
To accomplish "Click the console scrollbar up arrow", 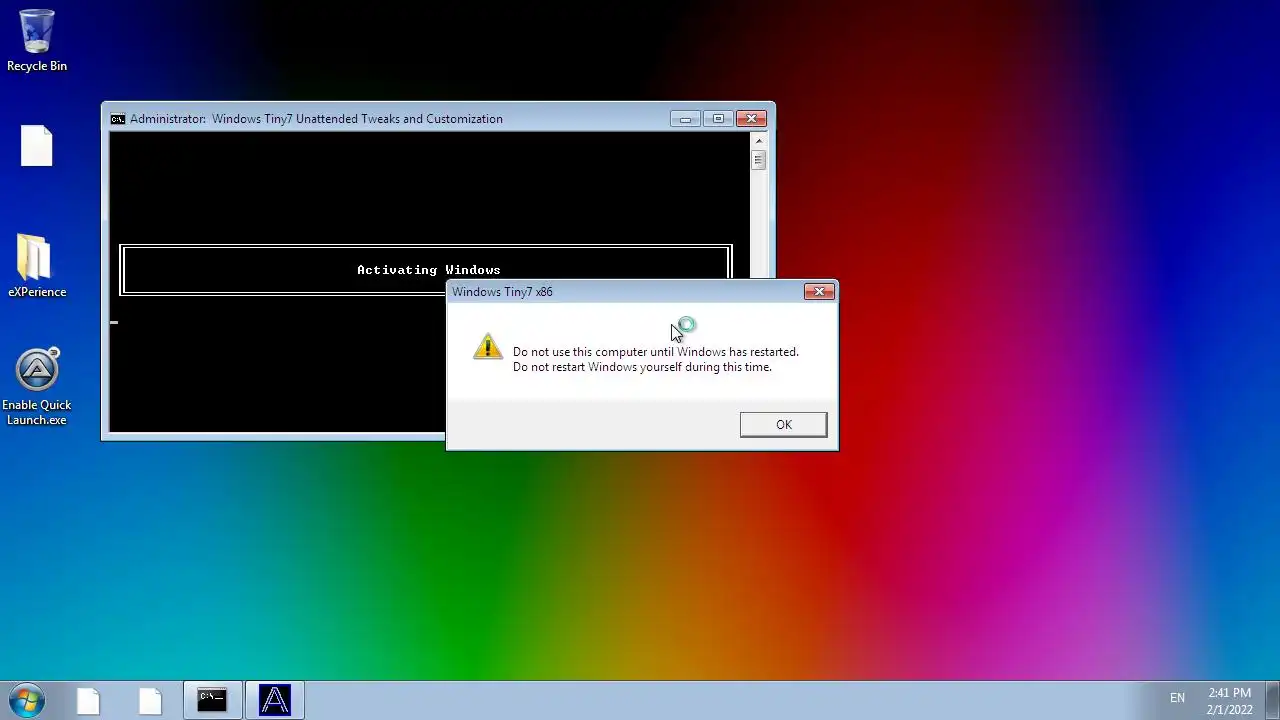I will 758,141.
